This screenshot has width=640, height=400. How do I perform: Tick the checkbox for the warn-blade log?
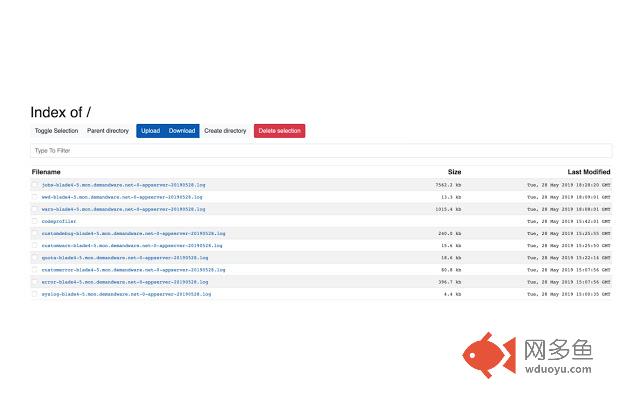pos(35,209)
